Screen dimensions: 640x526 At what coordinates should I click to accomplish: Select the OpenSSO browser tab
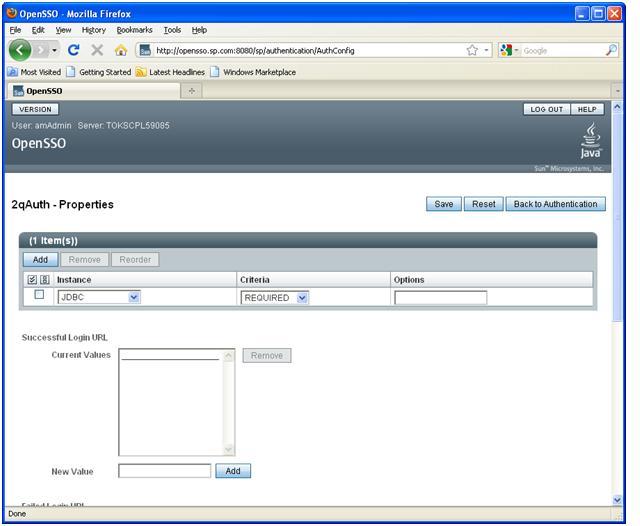(93, 91)
